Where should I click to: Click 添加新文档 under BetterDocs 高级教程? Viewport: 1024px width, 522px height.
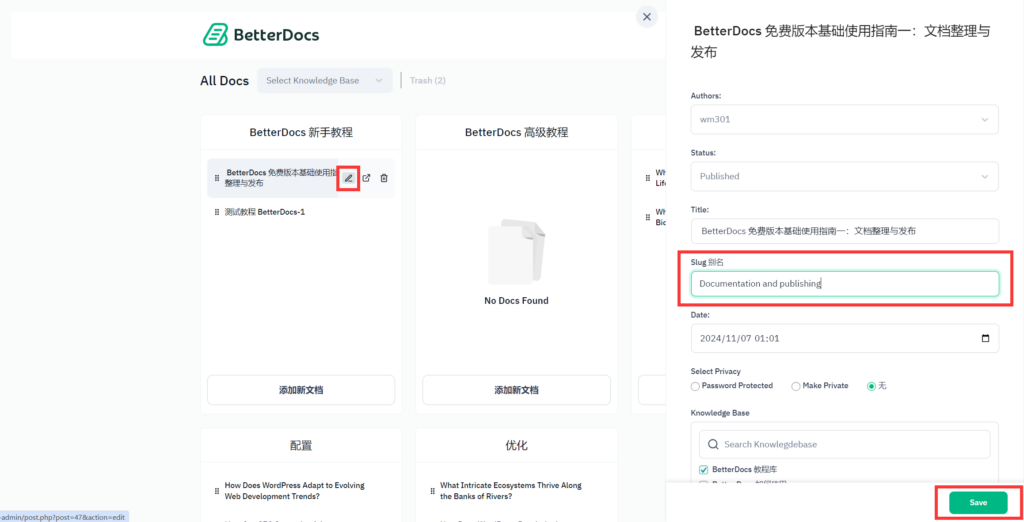point(517,390)
